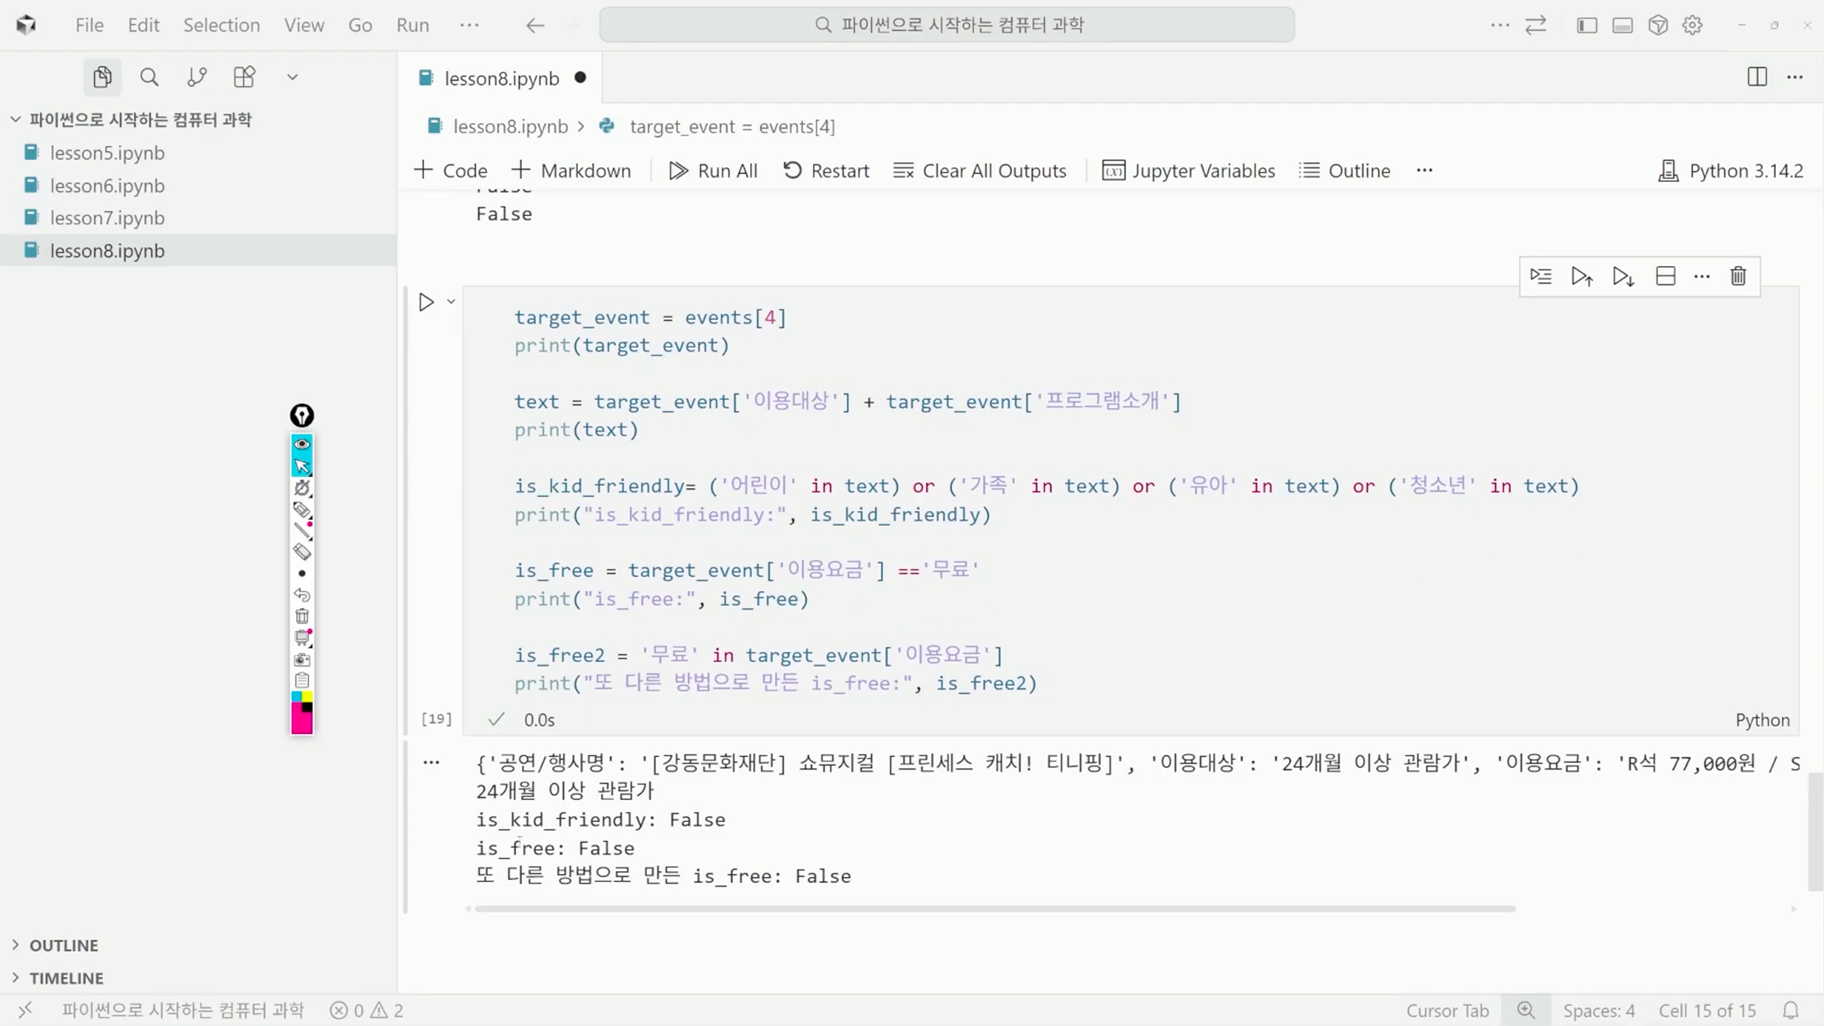1824x1026 pixels.
Task: Switch to the lesson8.ipynb tab
Action: 501,78
